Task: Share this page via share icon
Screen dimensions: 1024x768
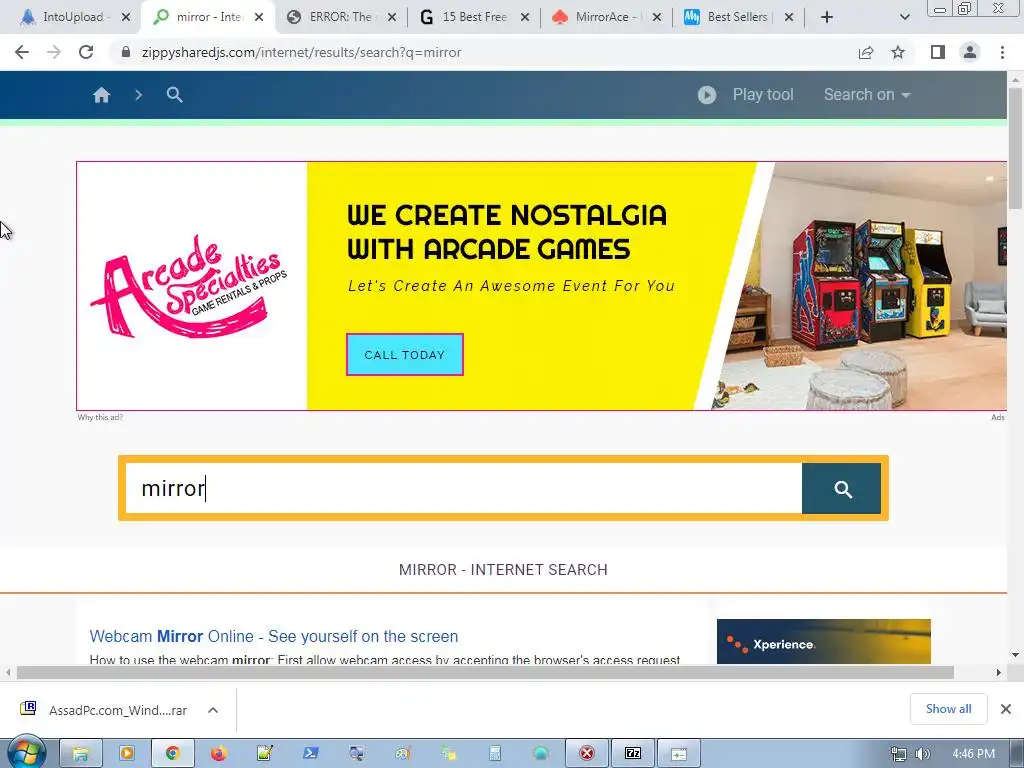Action: [866, 52]
